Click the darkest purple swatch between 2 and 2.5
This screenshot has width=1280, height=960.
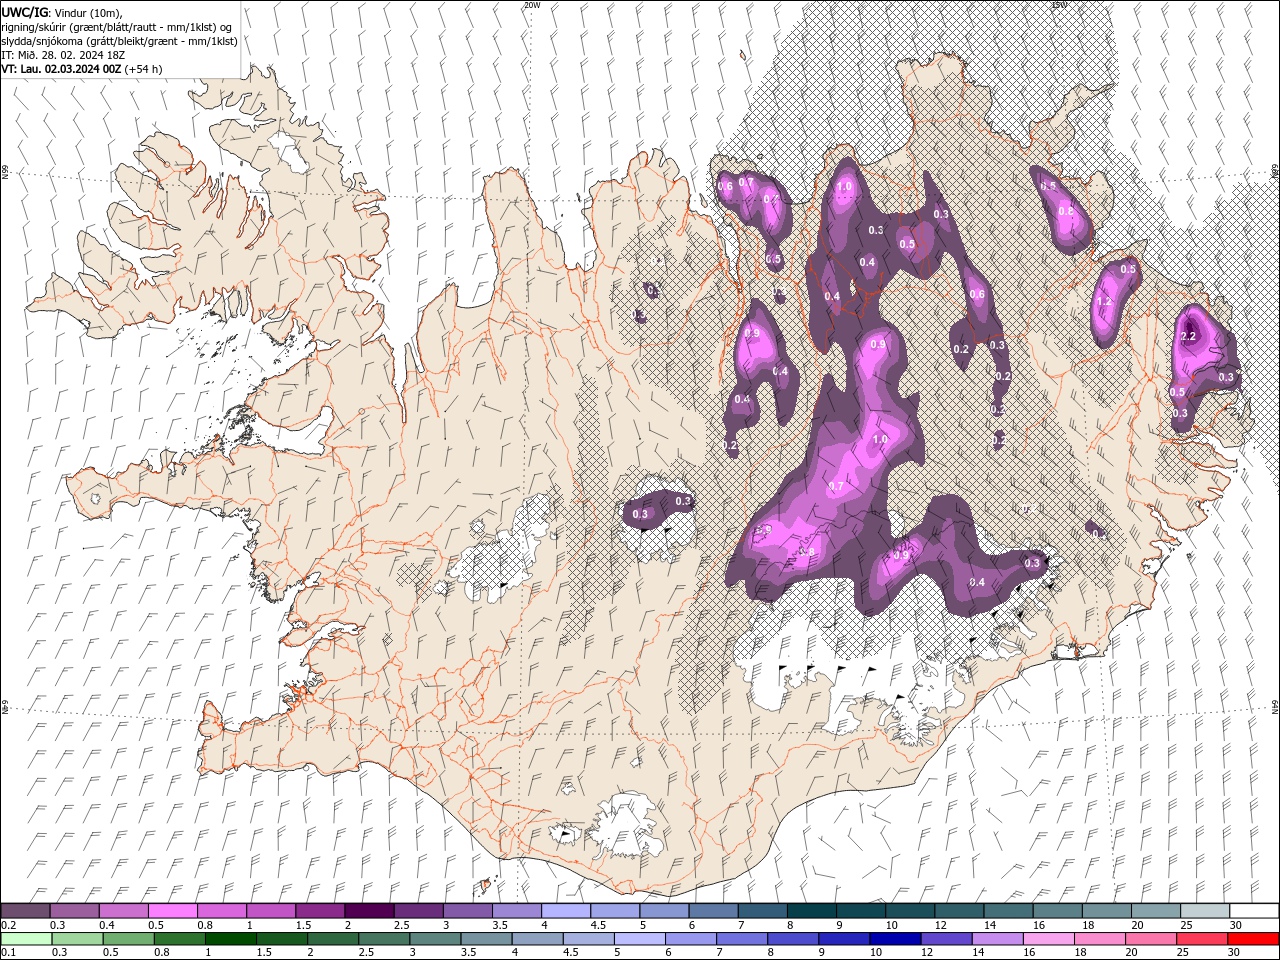[369, 911]
